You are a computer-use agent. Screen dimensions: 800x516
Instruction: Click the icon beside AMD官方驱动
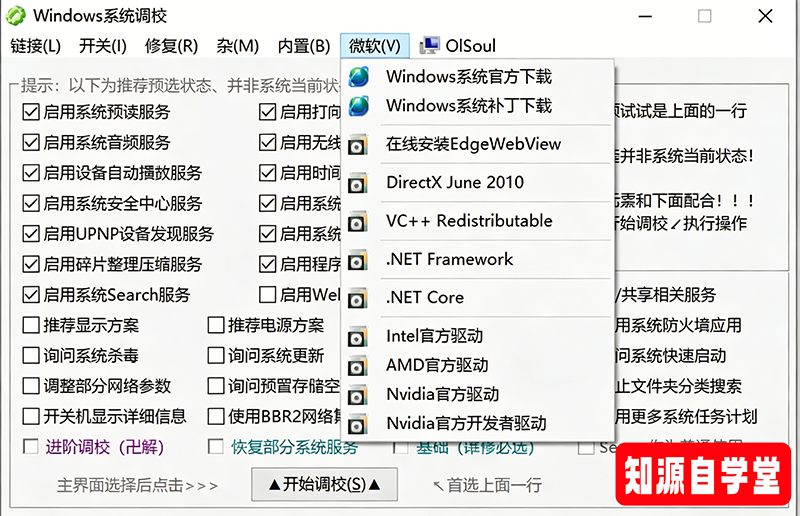[x=358, y=366]
